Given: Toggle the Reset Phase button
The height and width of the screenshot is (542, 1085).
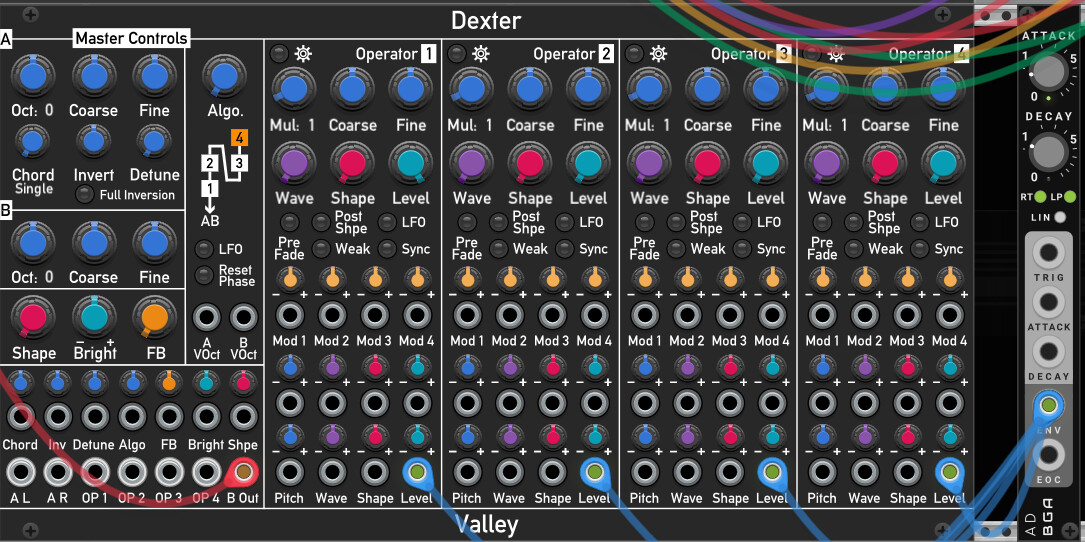Looking at the screenshot, I should (x=205, y=275).
